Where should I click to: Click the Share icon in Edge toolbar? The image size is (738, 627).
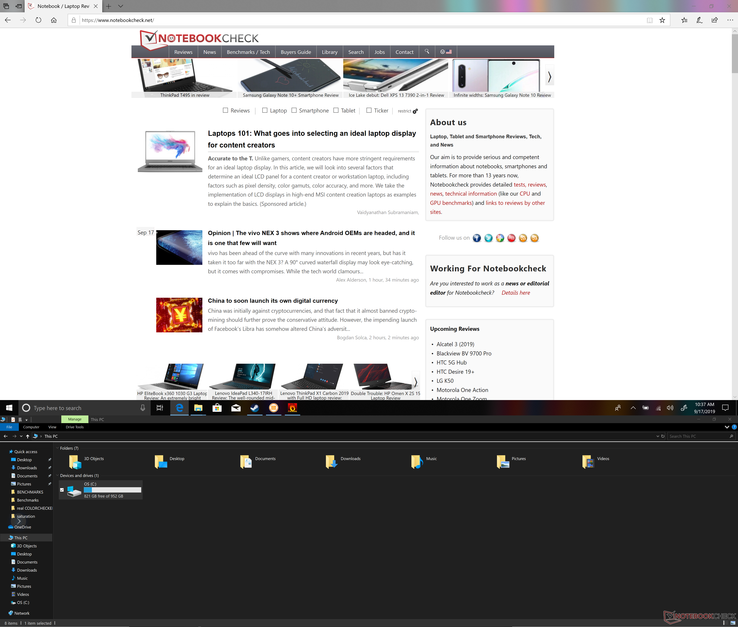tap(714, 20)
